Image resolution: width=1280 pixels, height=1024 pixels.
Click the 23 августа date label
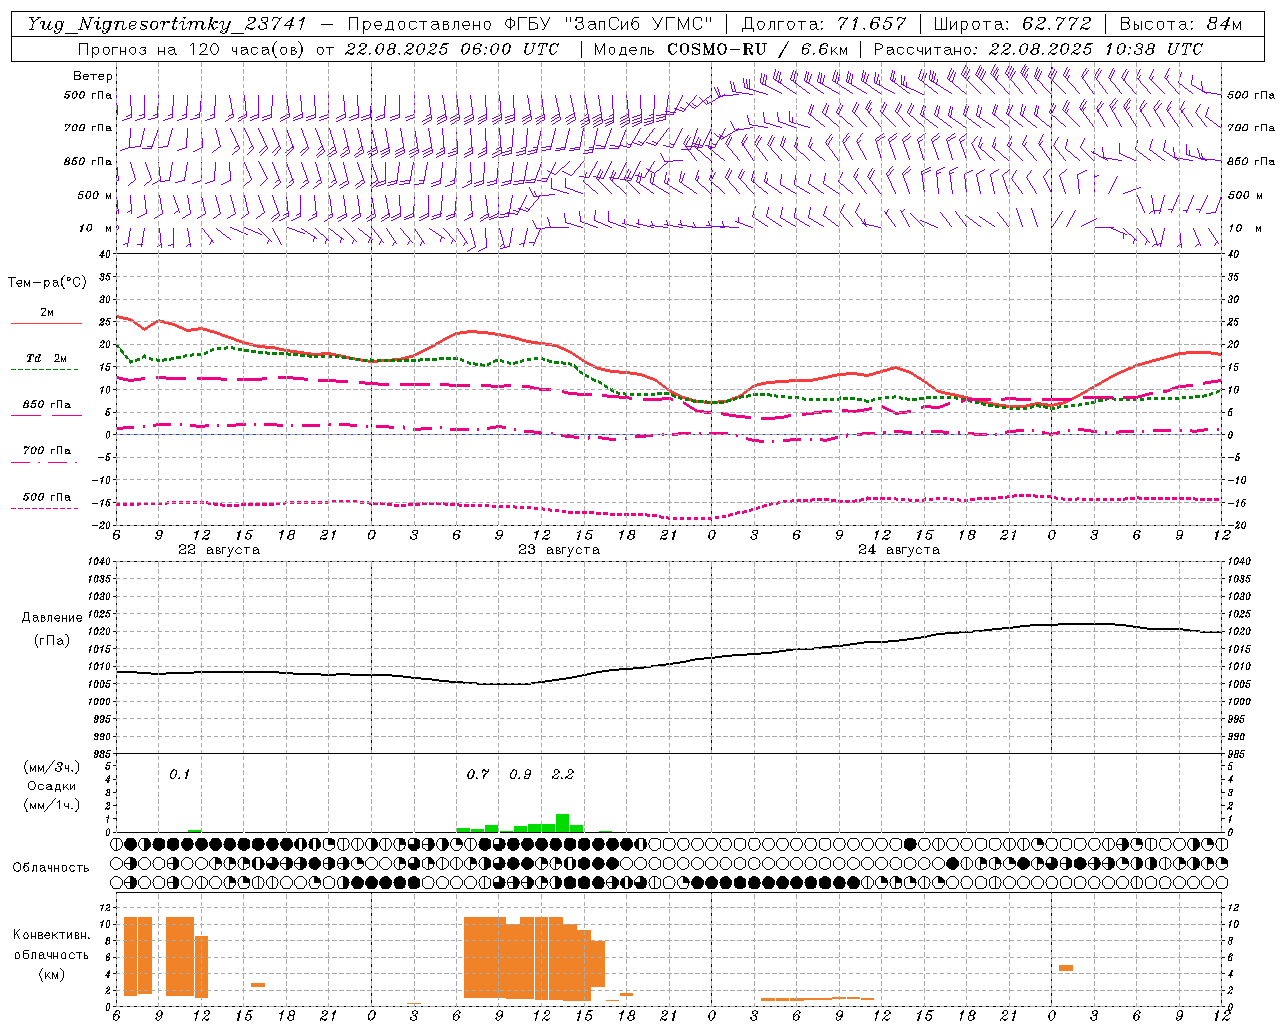tap(559, 550)
